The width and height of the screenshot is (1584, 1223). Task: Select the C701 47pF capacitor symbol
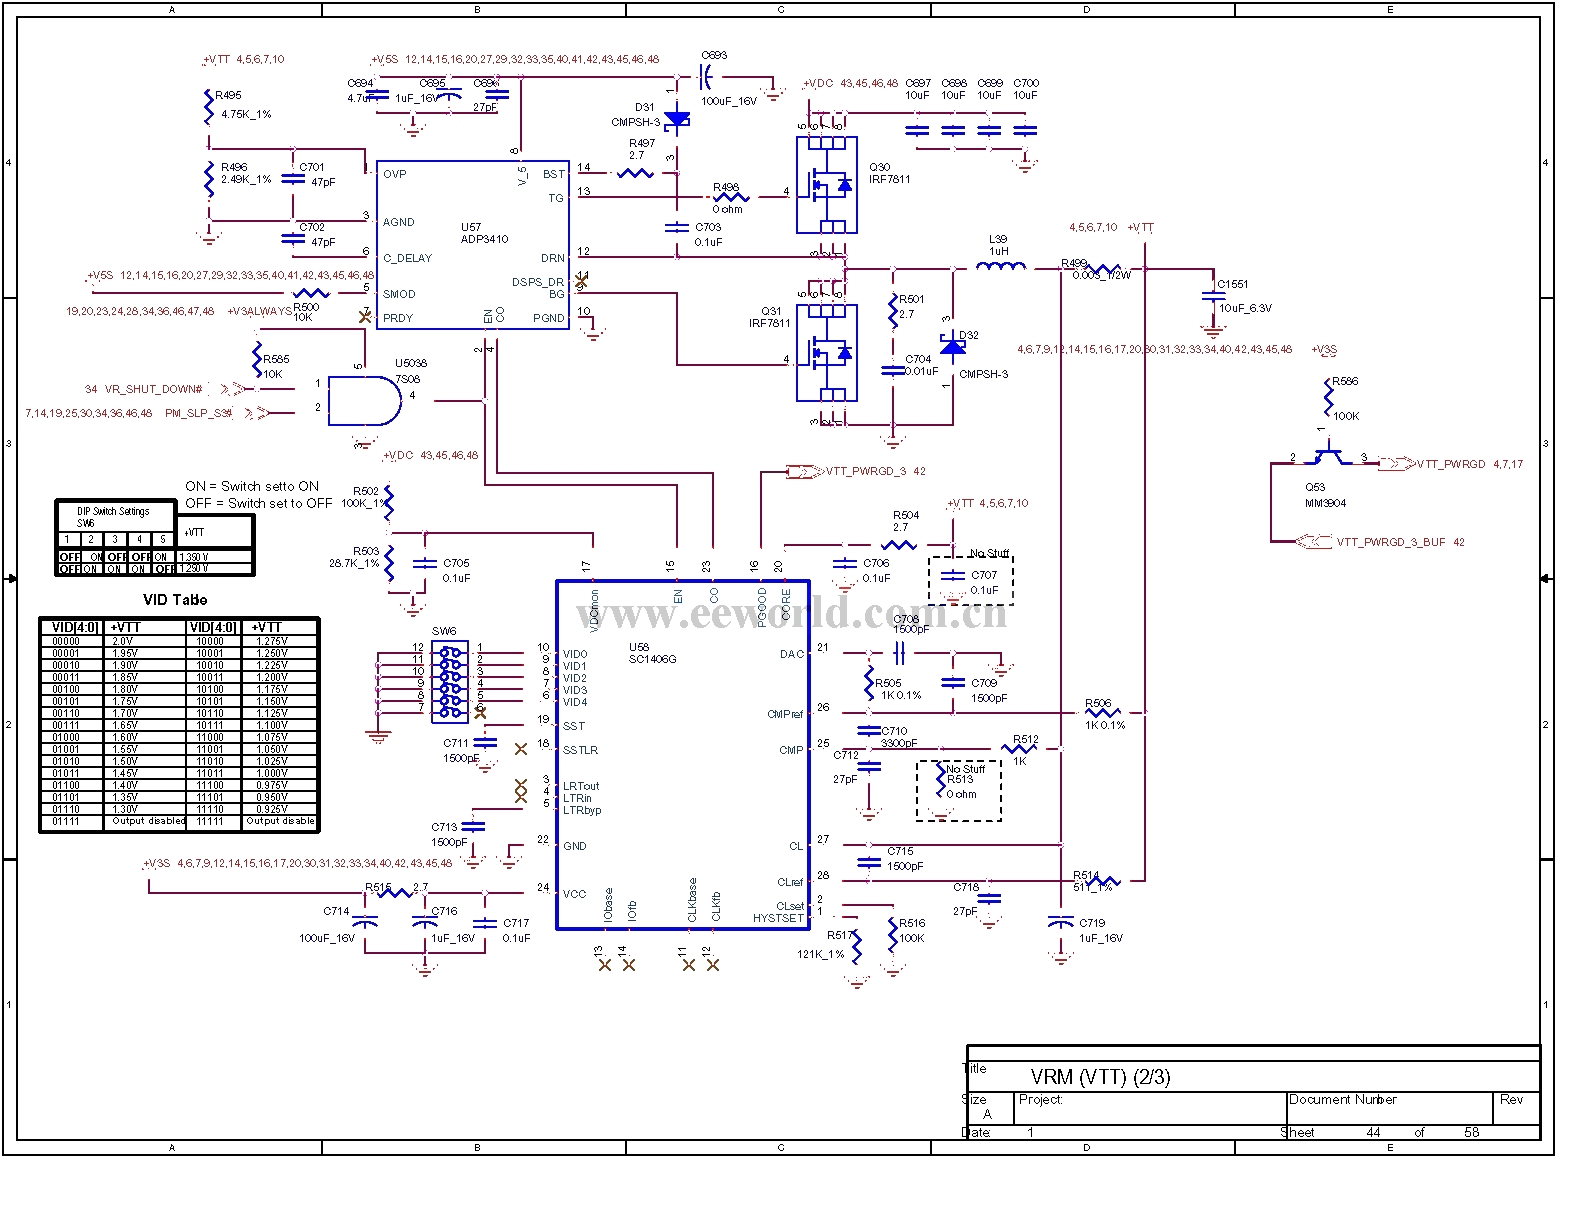292,179
